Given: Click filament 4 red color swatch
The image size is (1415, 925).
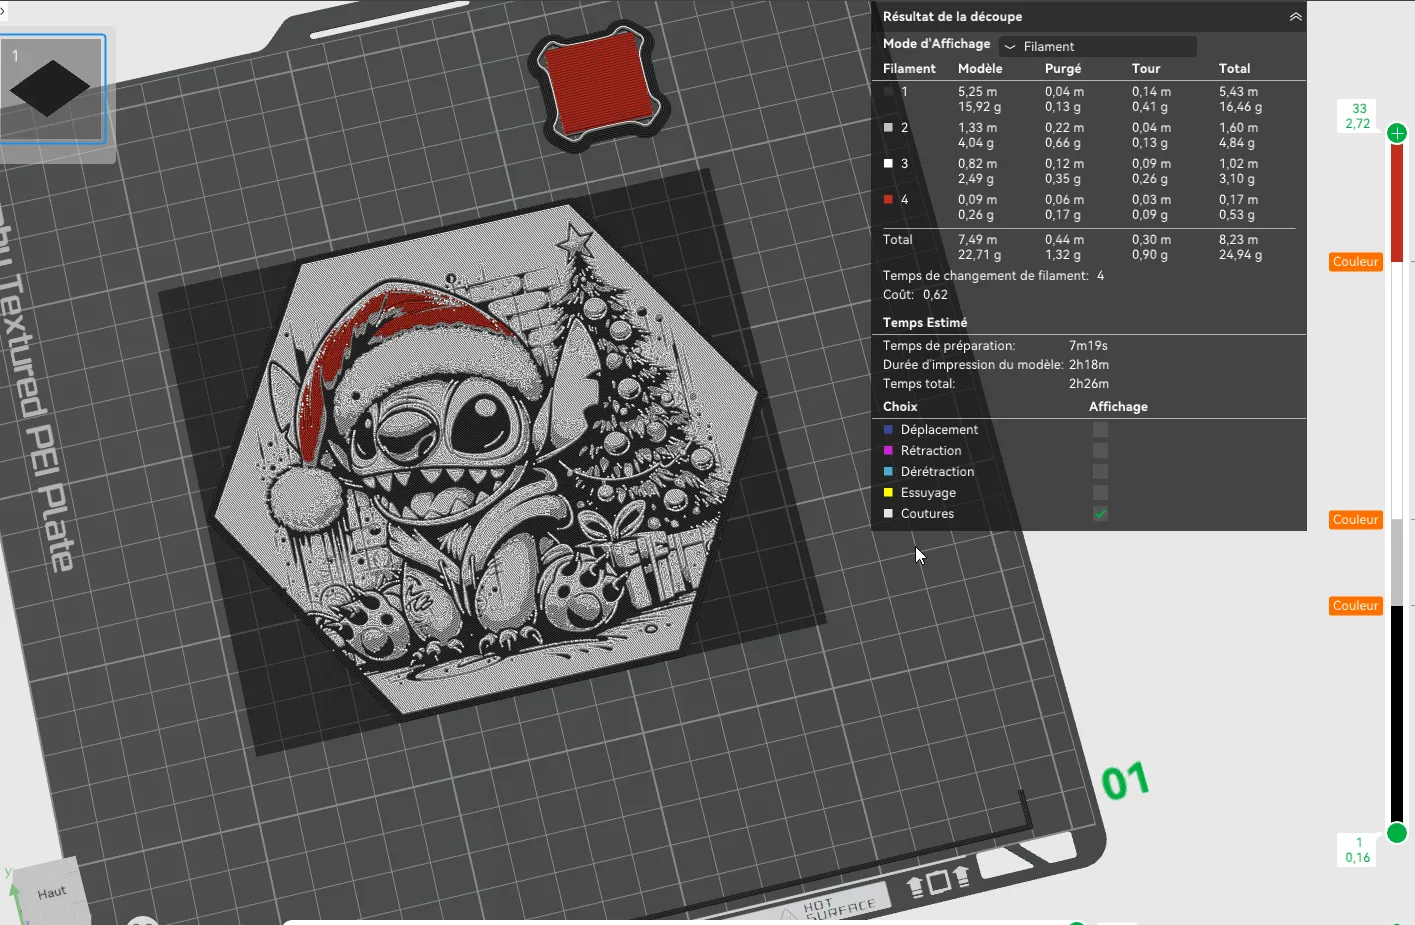Looking at the screenshot, I should [888, 199].
